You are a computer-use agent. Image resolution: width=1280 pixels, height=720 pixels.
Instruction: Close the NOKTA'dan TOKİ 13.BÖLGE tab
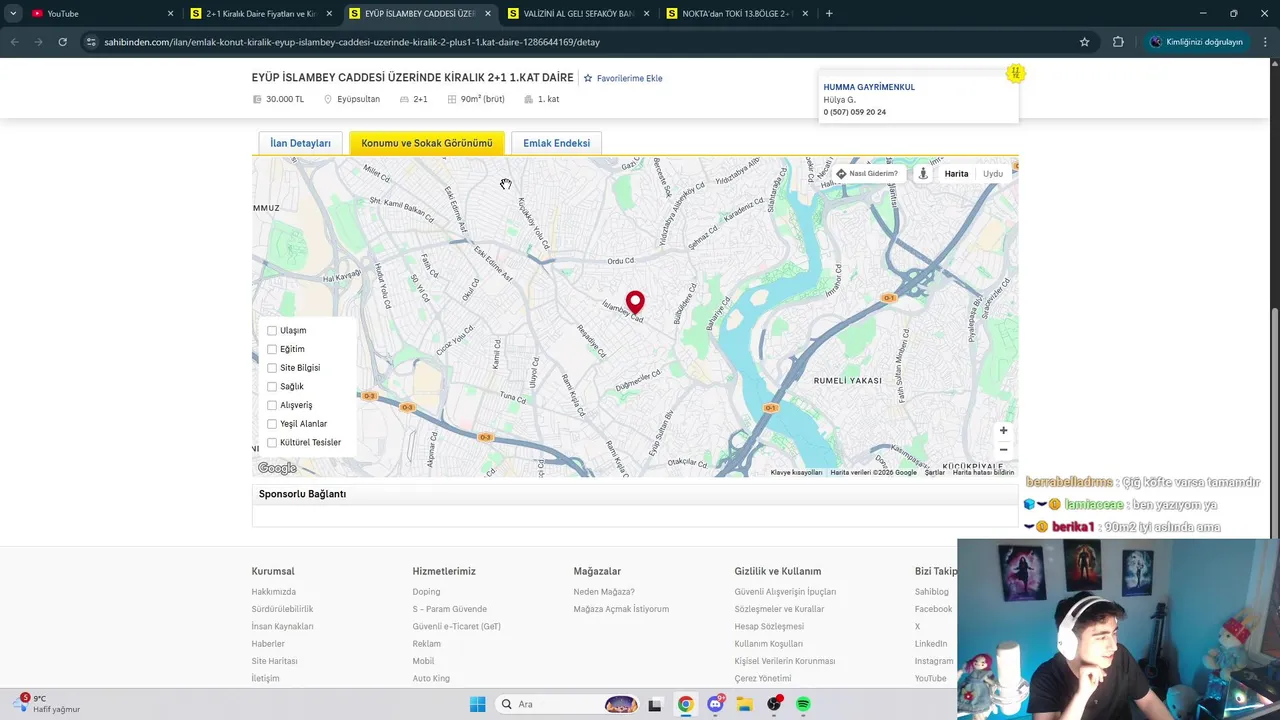click(x=804, y=14)
